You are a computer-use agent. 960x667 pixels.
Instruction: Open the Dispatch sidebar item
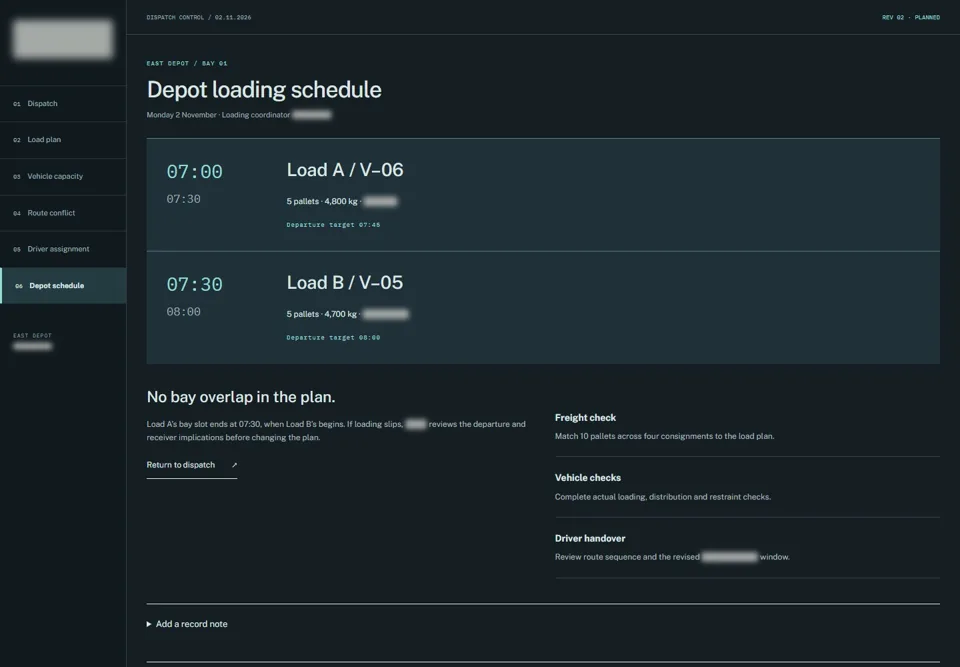tap(63, 104)
